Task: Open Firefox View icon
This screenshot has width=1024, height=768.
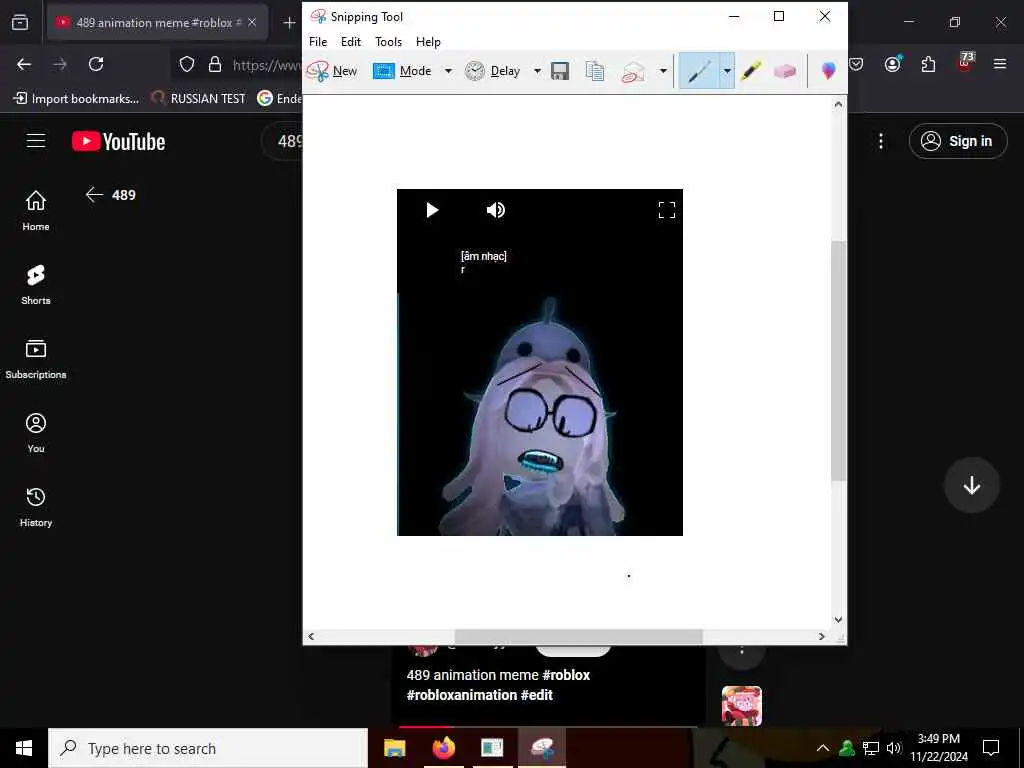Action: click(x=20, y=23)
